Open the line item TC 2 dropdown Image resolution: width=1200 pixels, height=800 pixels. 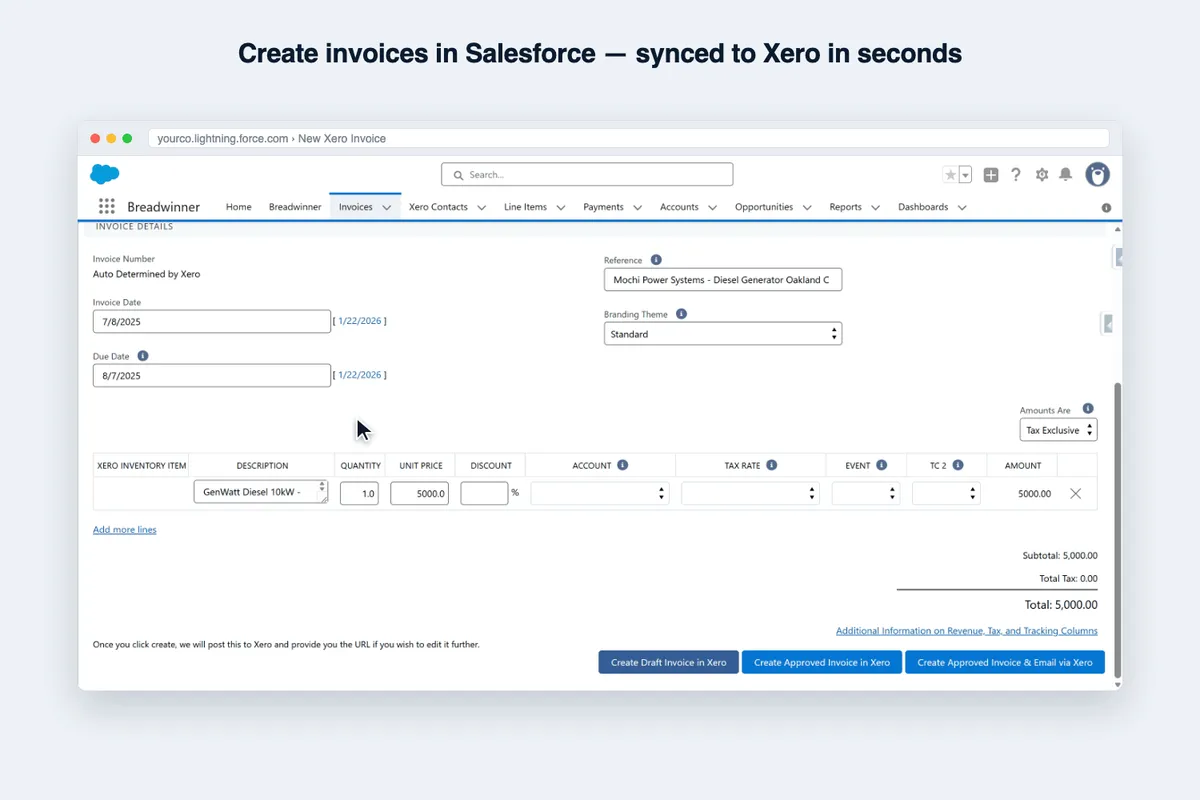pyautogui.click(x=946, y=493)
